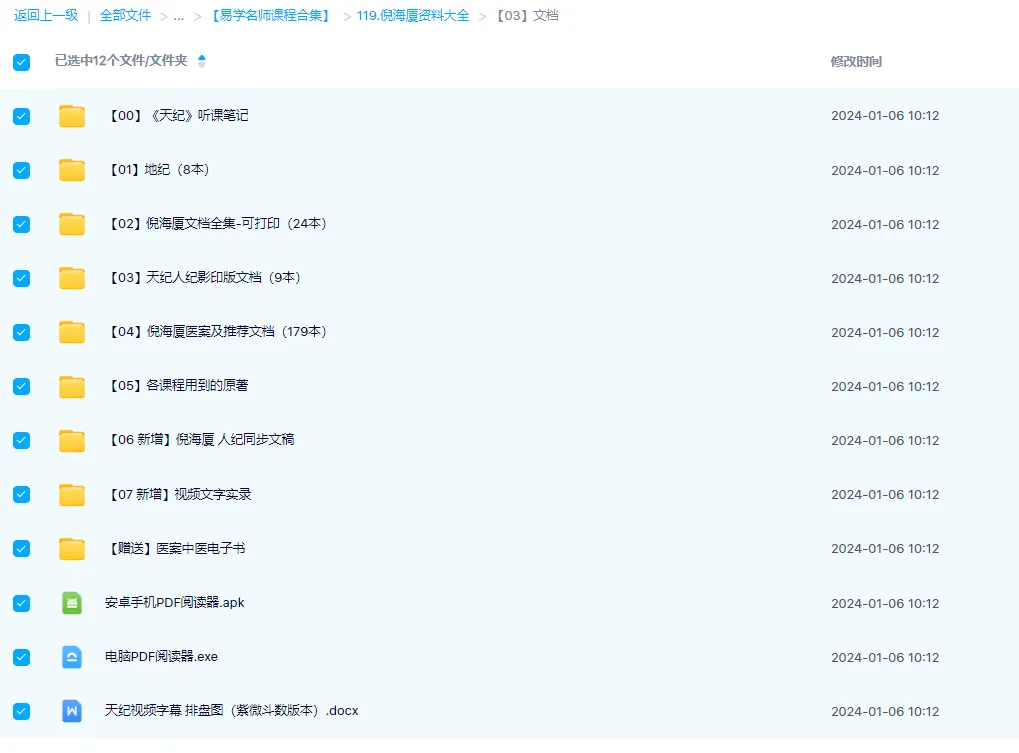The image size is (1019, 753).
Task: Click the folder icon for 【赠送】医案中医电子书
Action: coord(71,549)
